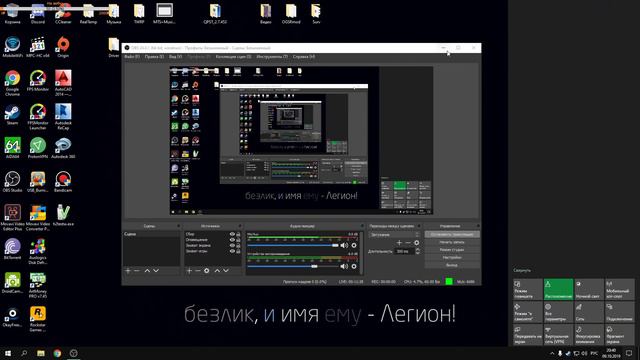Turn off the Расположение quick action tile

(x=558, y=289)
